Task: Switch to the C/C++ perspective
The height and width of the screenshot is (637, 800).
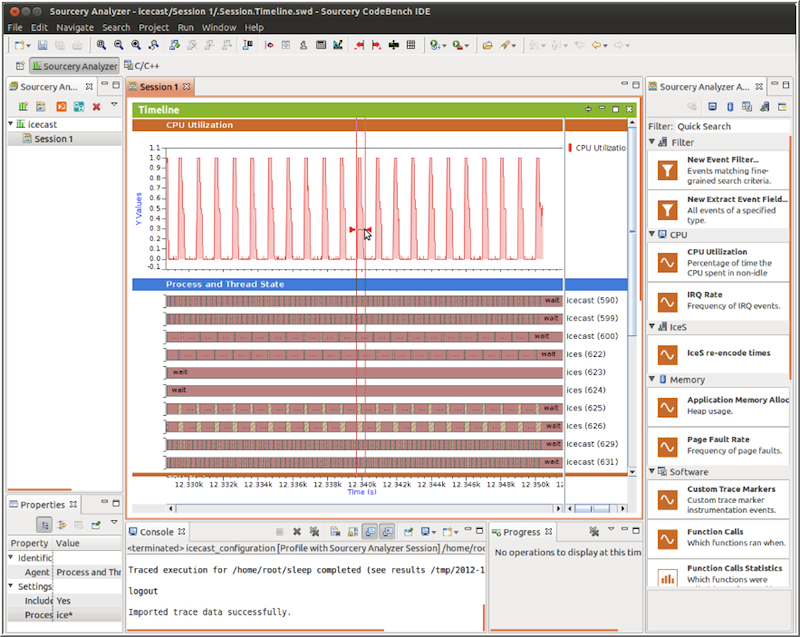Action: 142,66
